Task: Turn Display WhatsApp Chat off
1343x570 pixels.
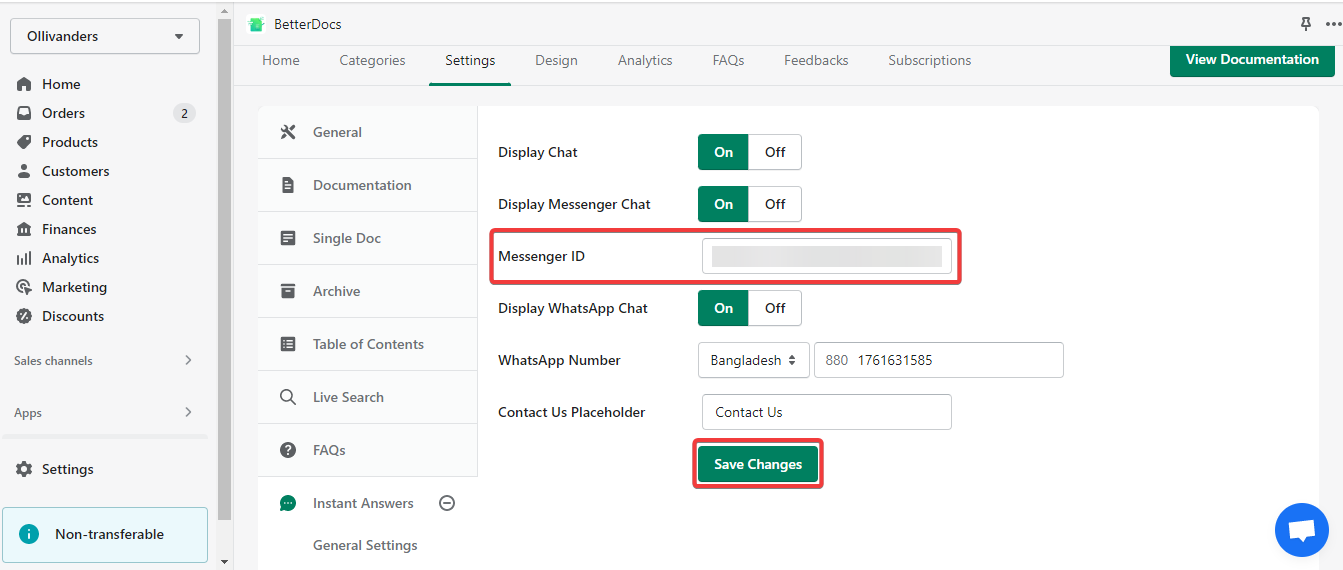Action: (x=775, y=308)
